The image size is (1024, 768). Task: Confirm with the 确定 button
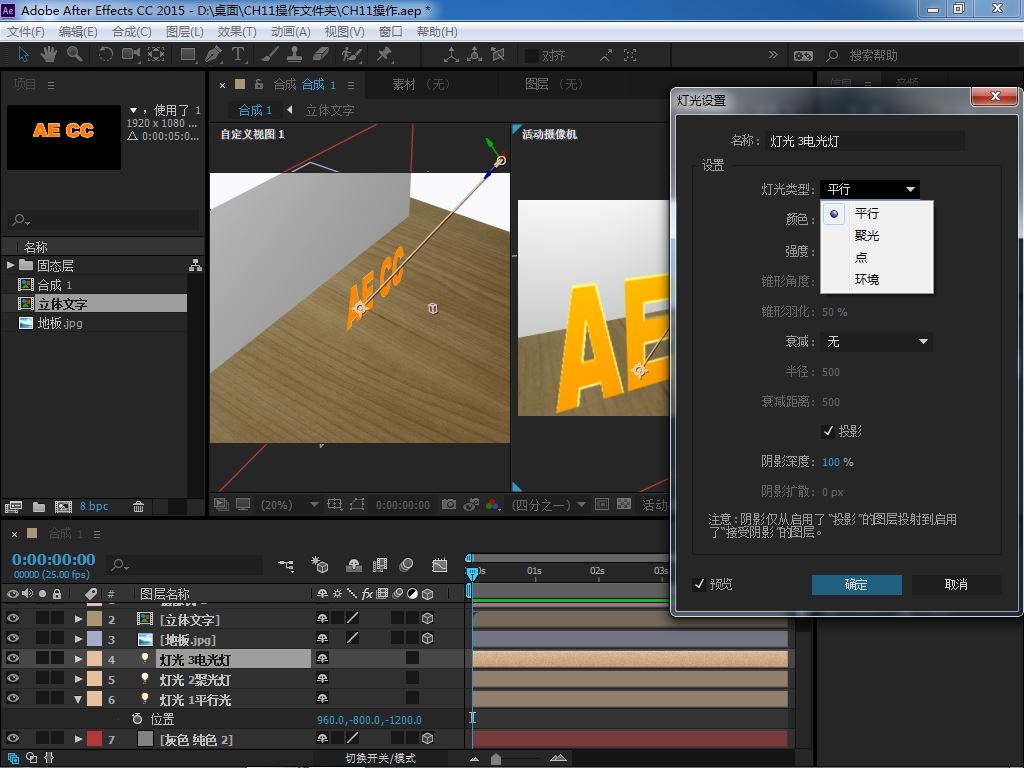point(856,584)
